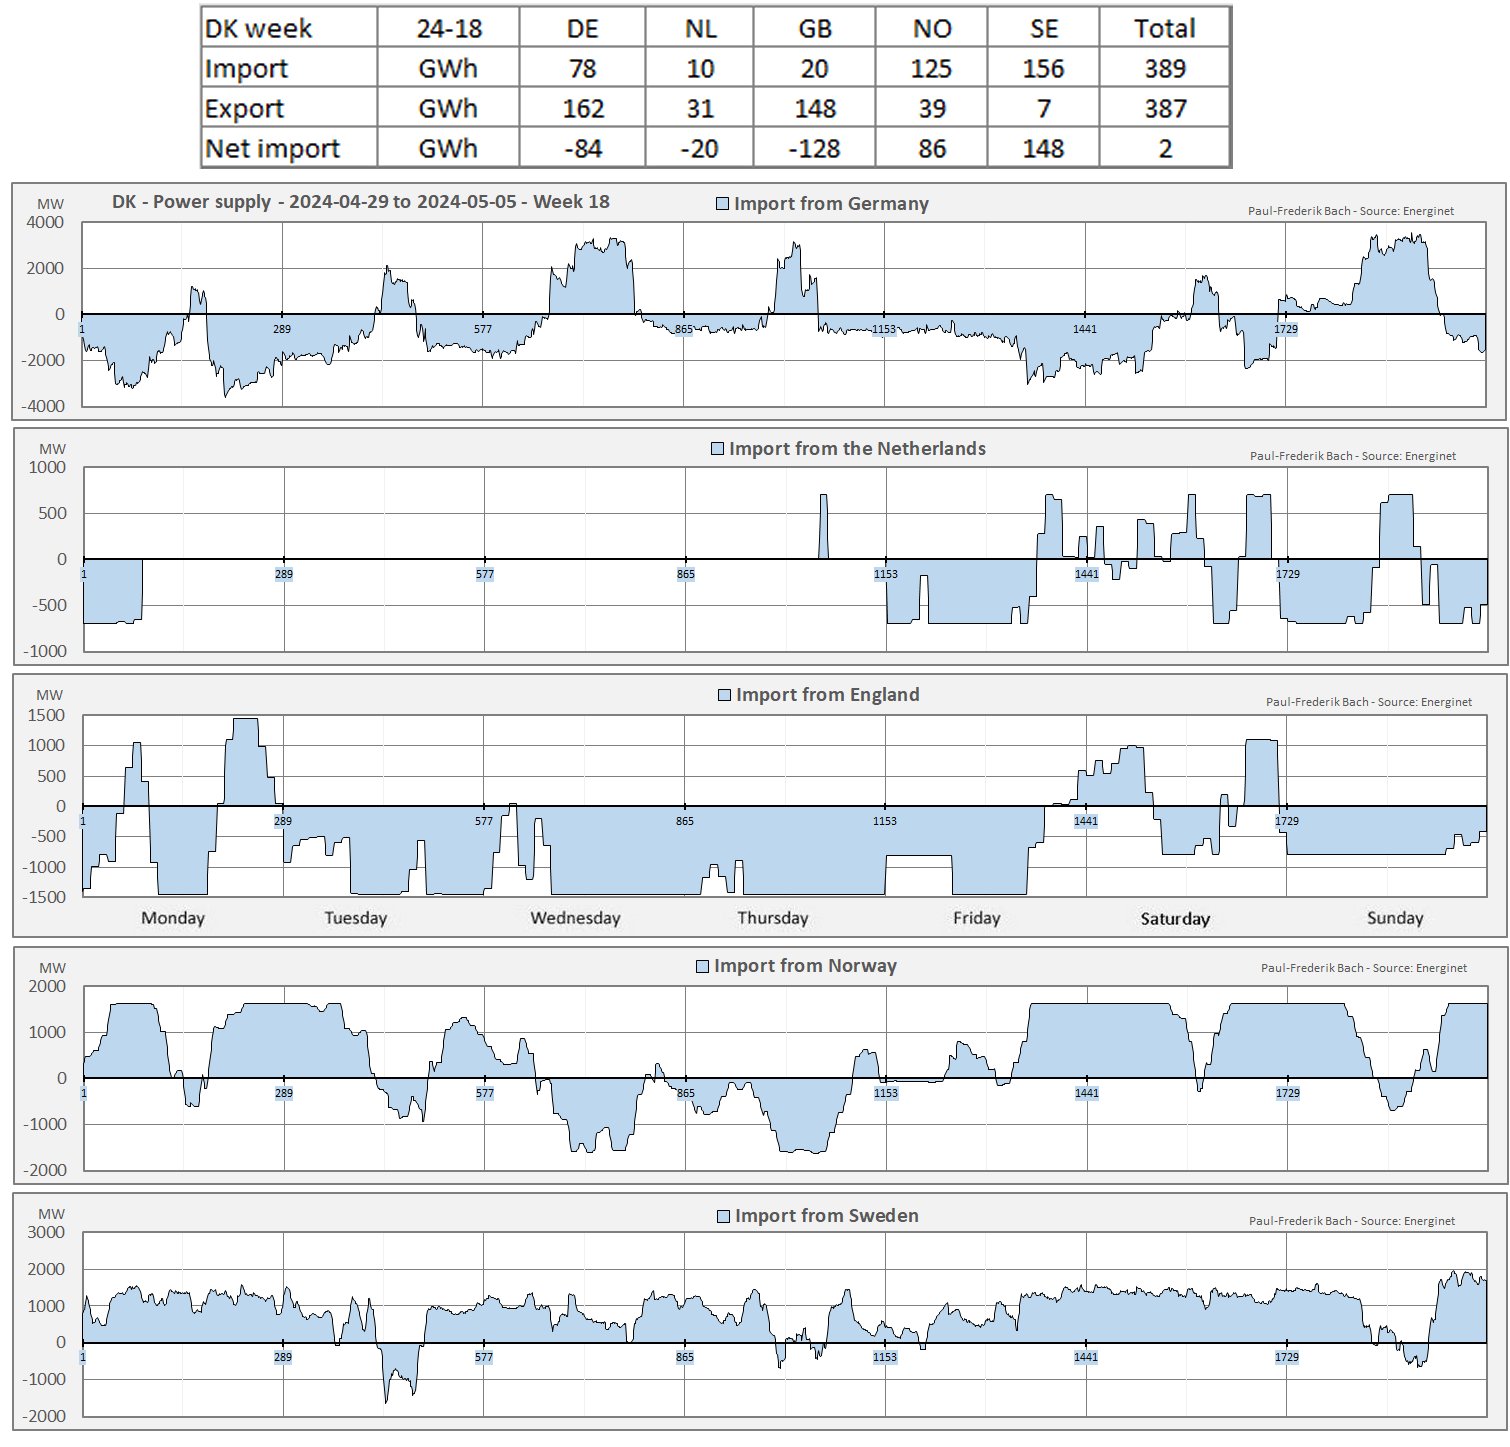
Task: Click the Wednesday label on the day axis
Action: [575, 918]
